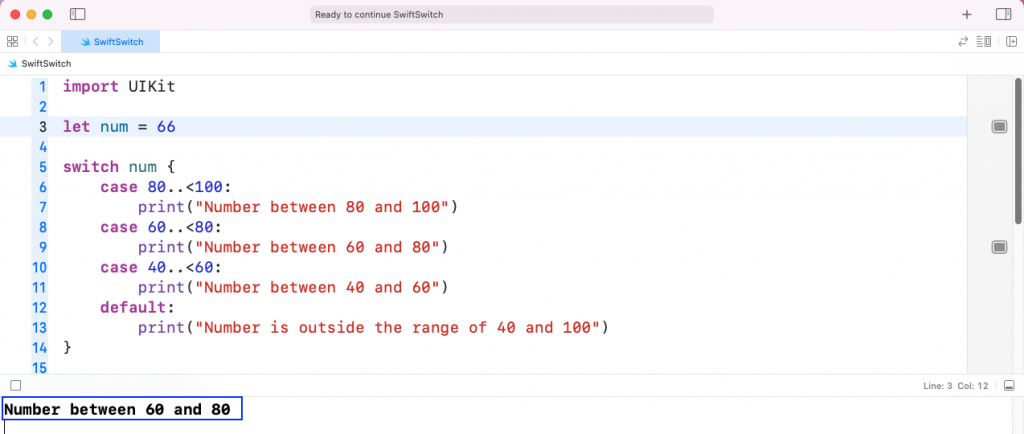Click line number 15 in the gutter
This screenshot has width=1024, height=434.
click(x=39, y=367)
